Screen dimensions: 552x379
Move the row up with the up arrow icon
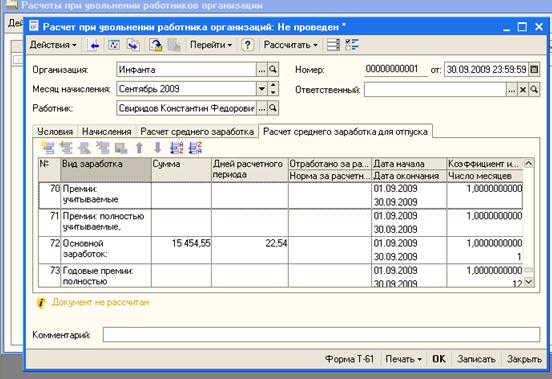139,148
